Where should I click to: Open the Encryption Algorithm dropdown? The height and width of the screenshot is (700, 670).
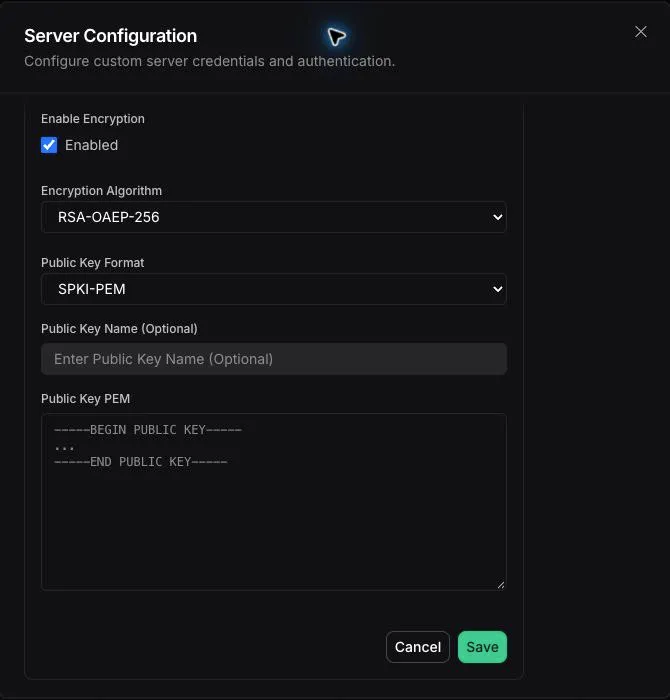pyautogui.click(x=274, y=217)
